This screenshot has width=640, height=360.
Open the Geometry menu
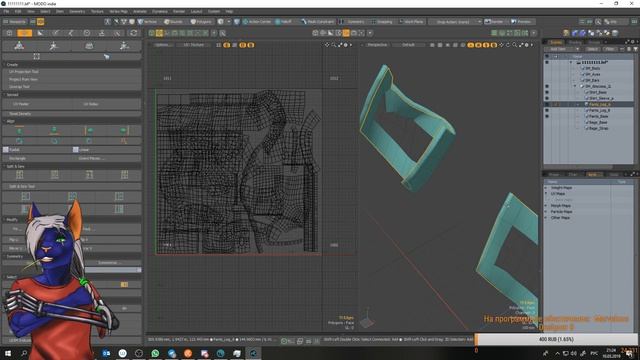click(77, 11)
